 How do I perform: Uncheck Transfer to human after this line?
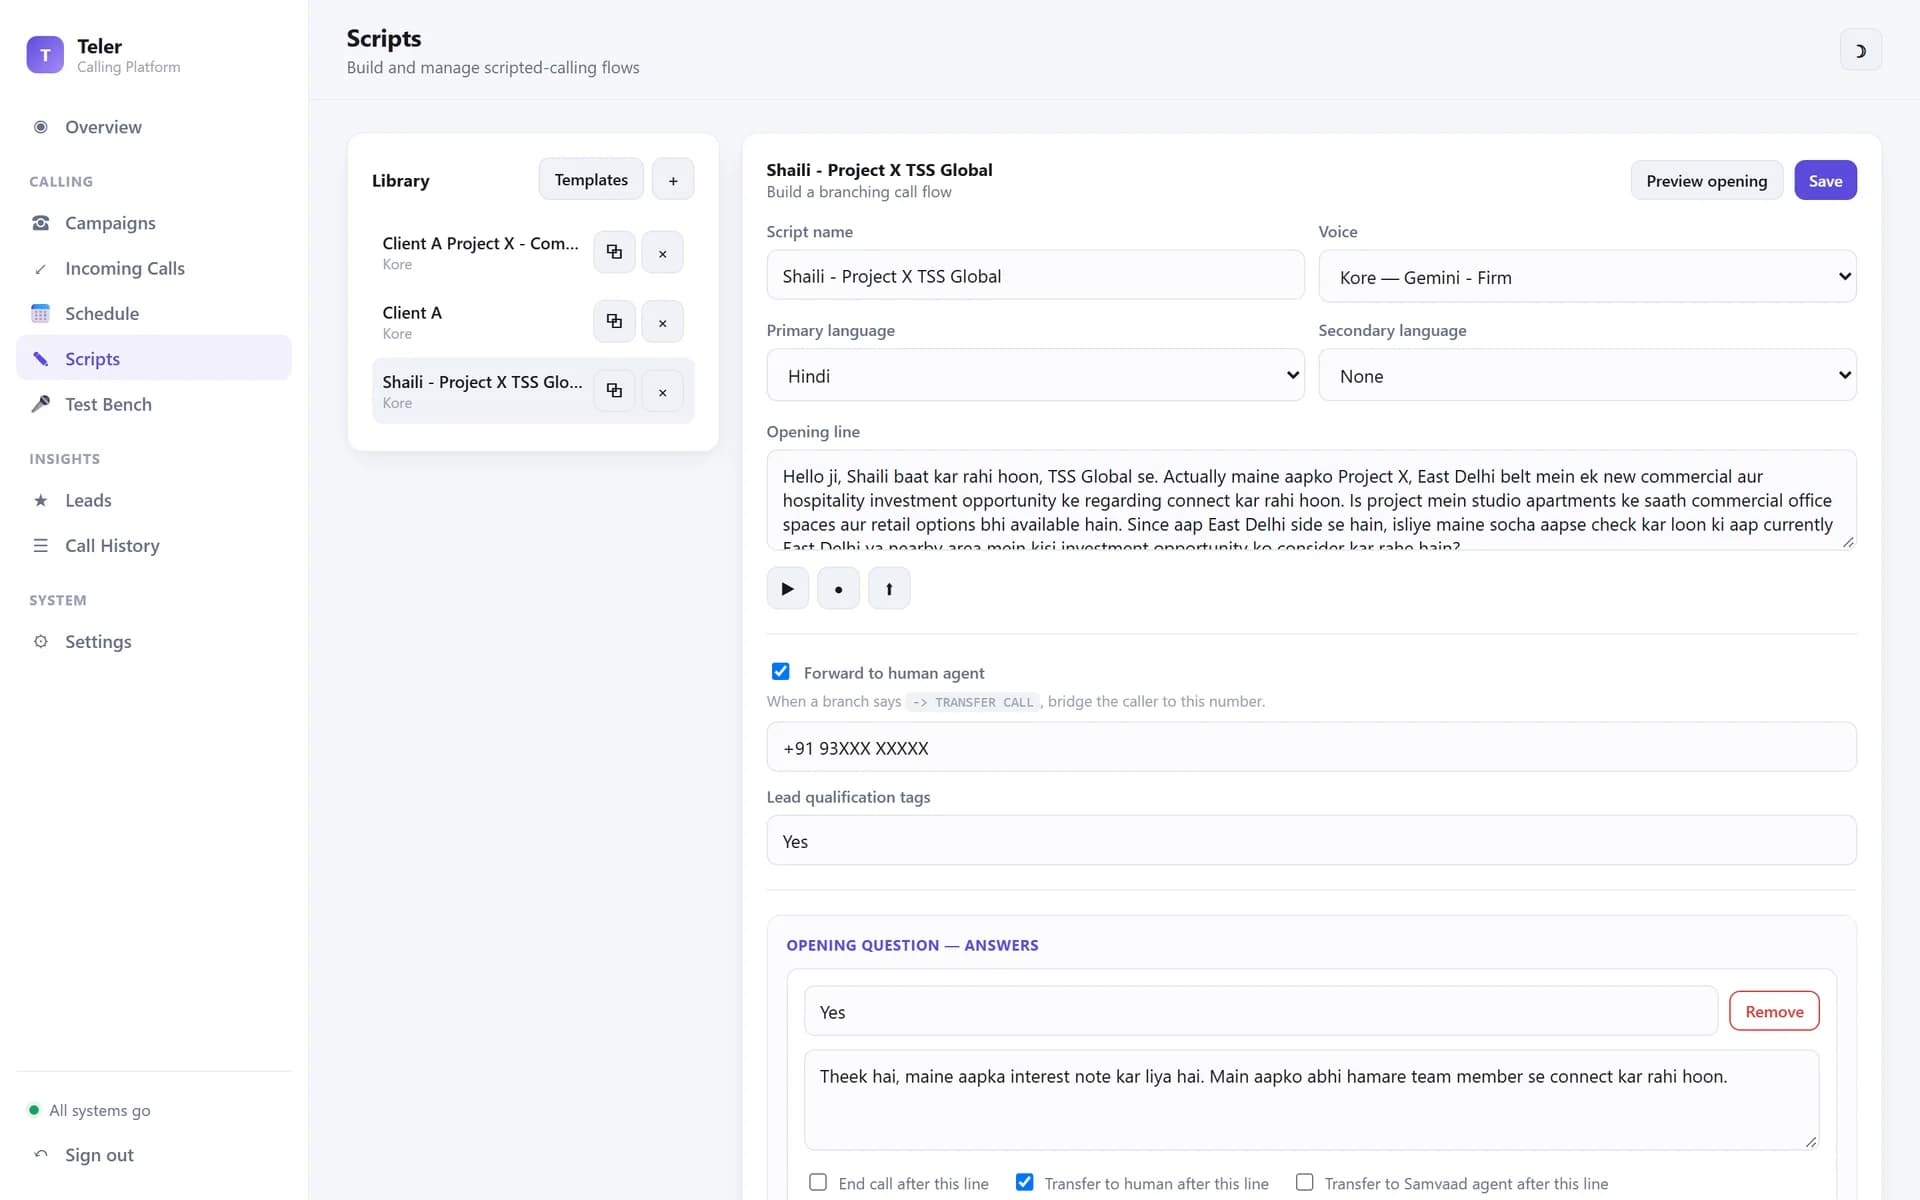coord(1024,1182)
